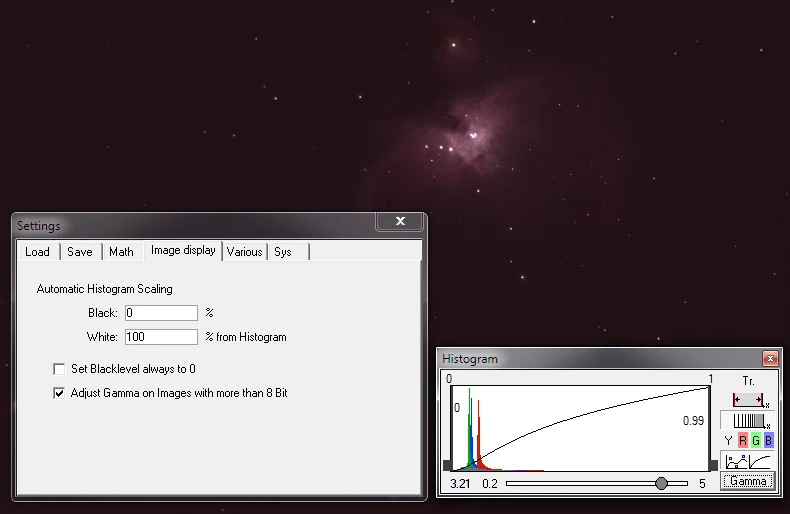Click the Black percentage input field
Viewport: 790px width, 514px height.
pyautogui.click(x=161, y=313)
